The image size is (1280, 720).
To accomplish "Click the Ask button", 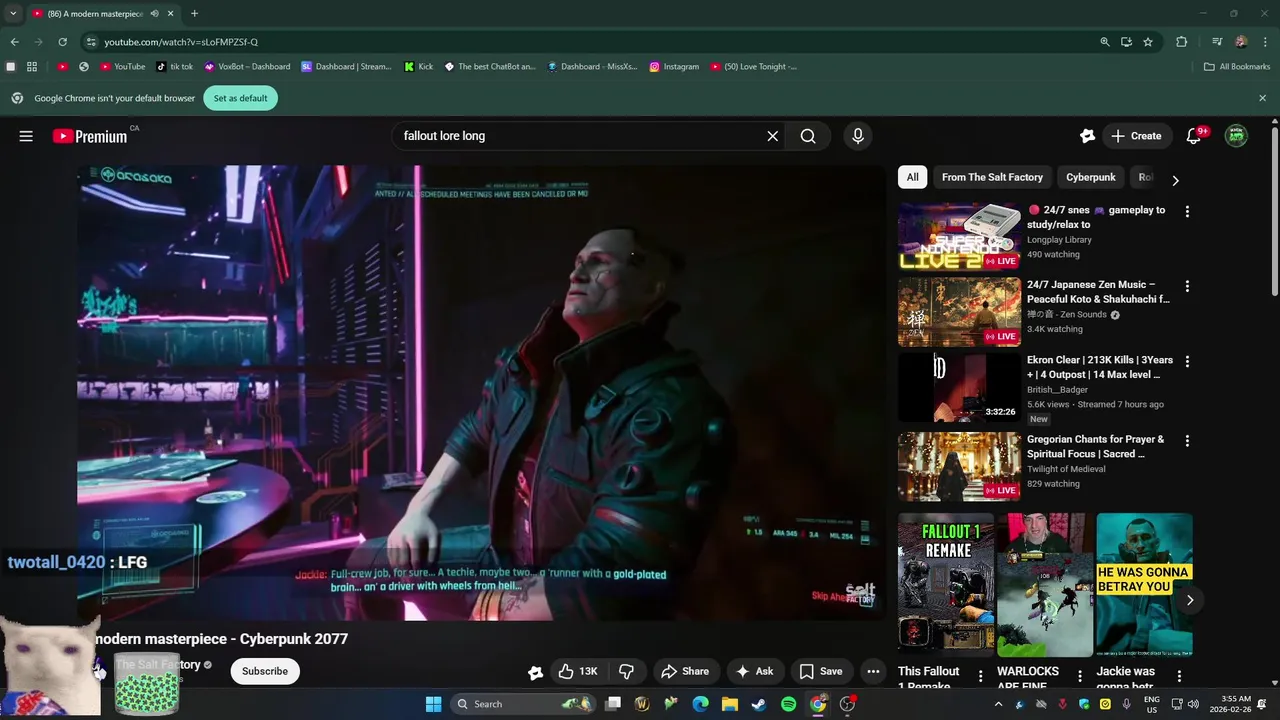I will pyautogui.click(x=755, y=671).
